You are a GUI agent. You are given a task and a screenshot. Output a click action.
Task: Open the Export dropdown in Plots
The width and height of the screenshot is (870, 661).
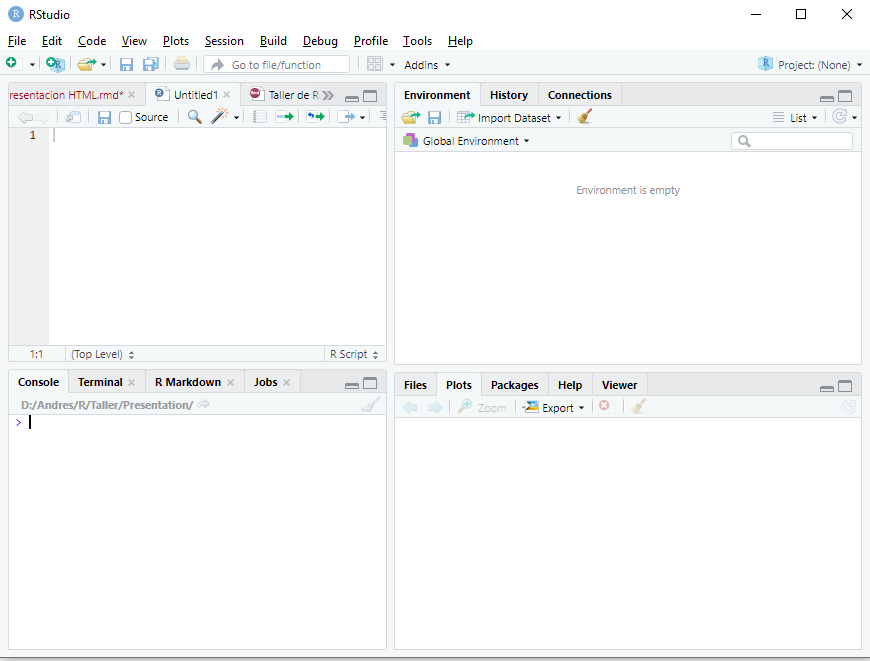(554, 407)
